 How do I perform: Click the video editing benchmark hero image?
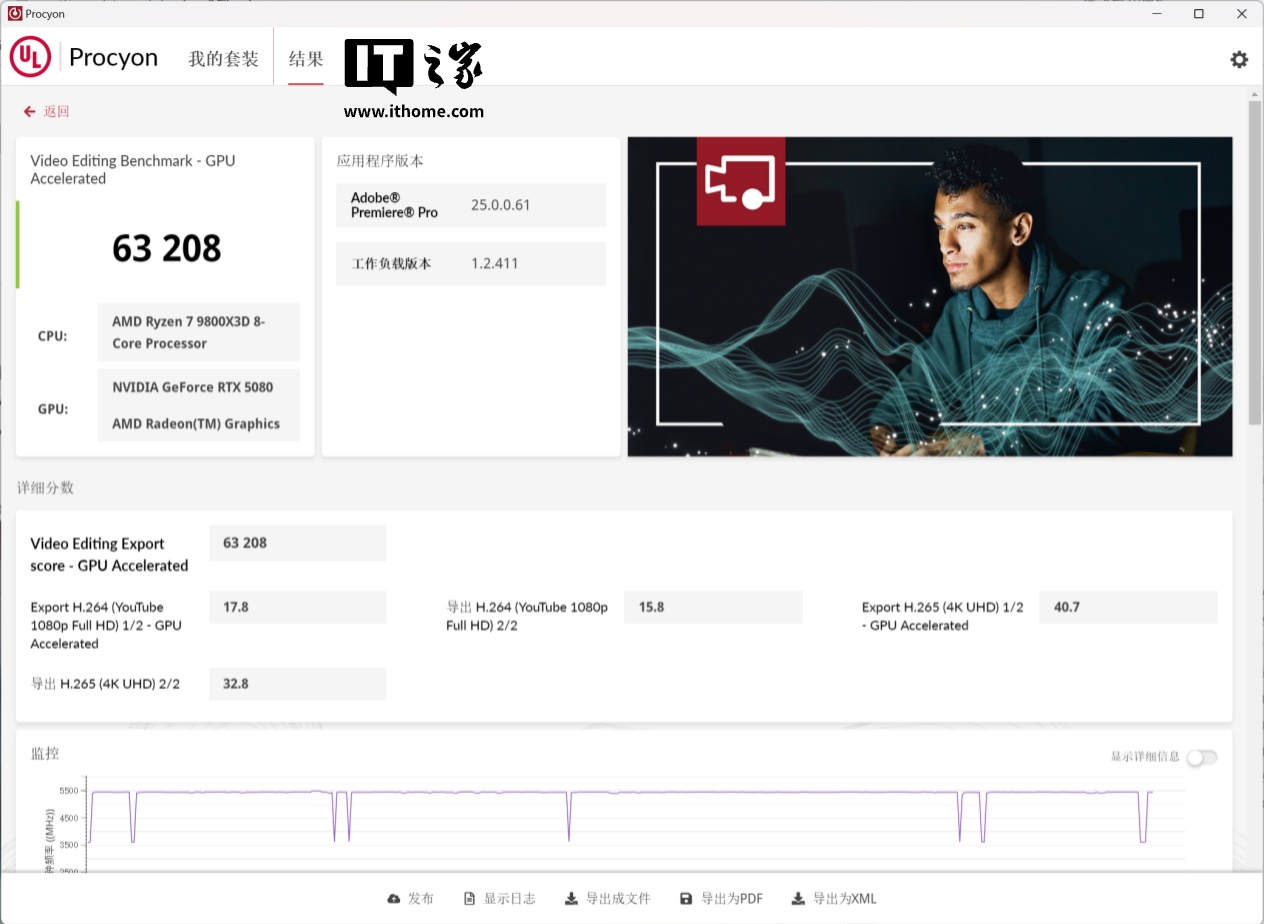click(929, 297)
